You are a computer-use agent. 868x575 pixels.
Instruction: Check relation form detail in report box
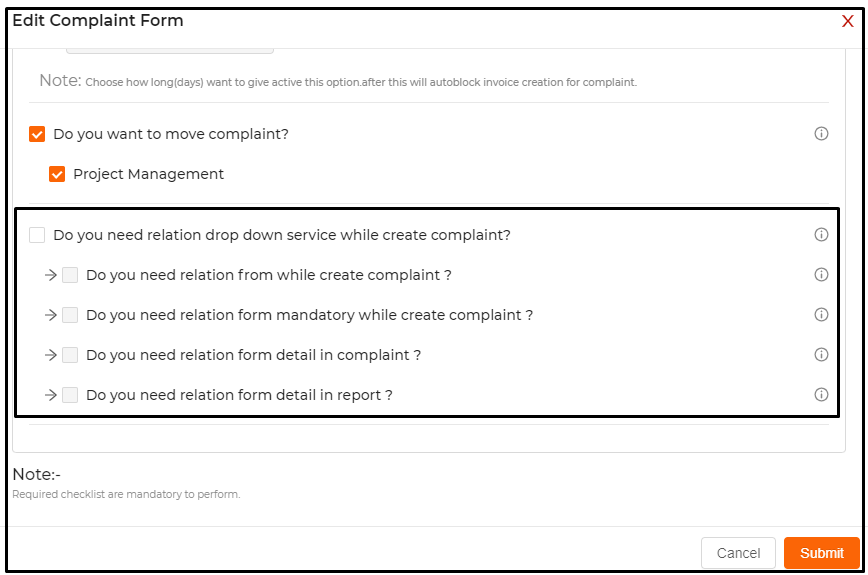click(x=70, y=395)
